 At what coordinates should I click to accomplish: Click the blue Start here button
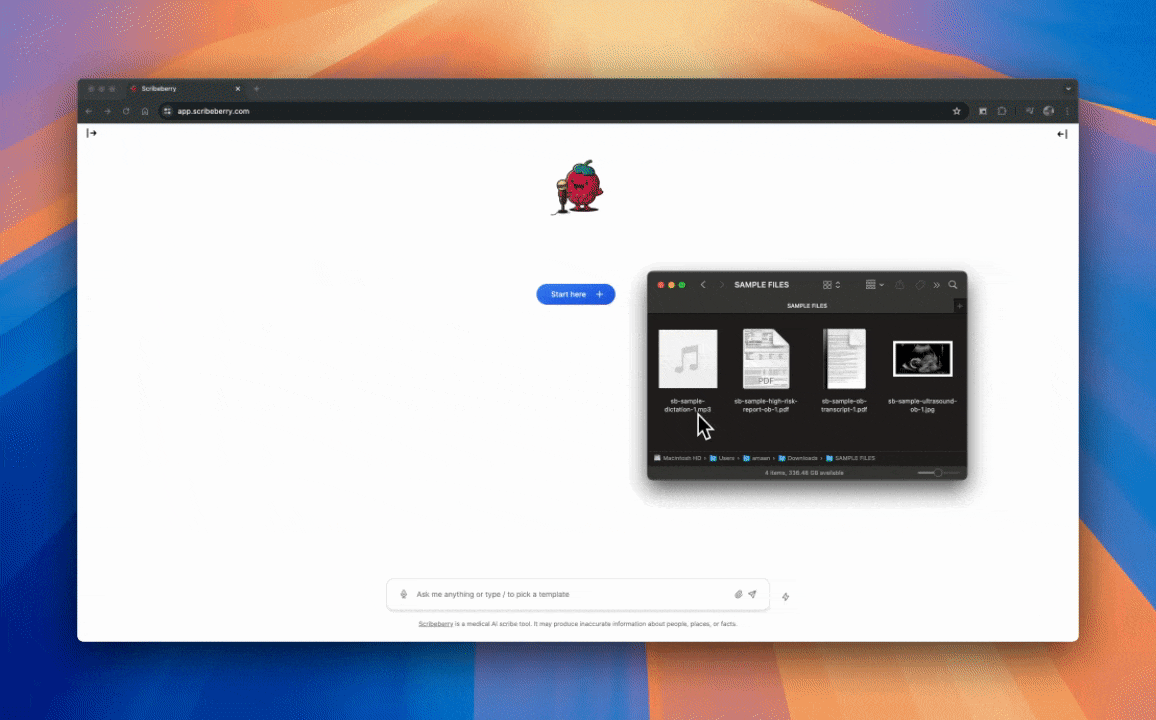[x=576, y=294]
